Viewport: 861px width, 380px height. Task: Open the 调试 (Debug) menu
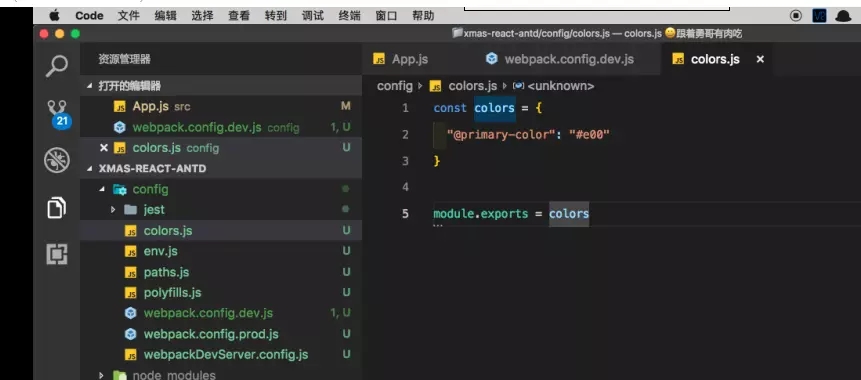[x=312, y=16]
